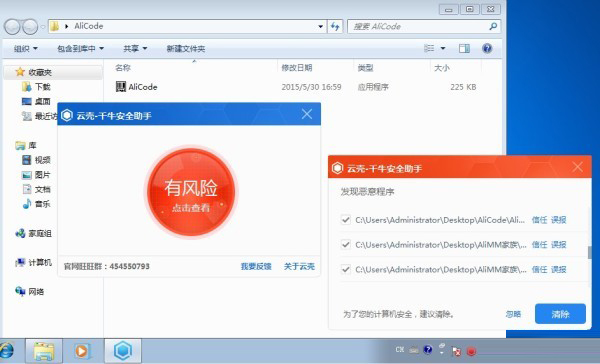This screenshot has height=364, width=600.
Task: Open the view options dropdown arrow
Action: tap(443, 48)
